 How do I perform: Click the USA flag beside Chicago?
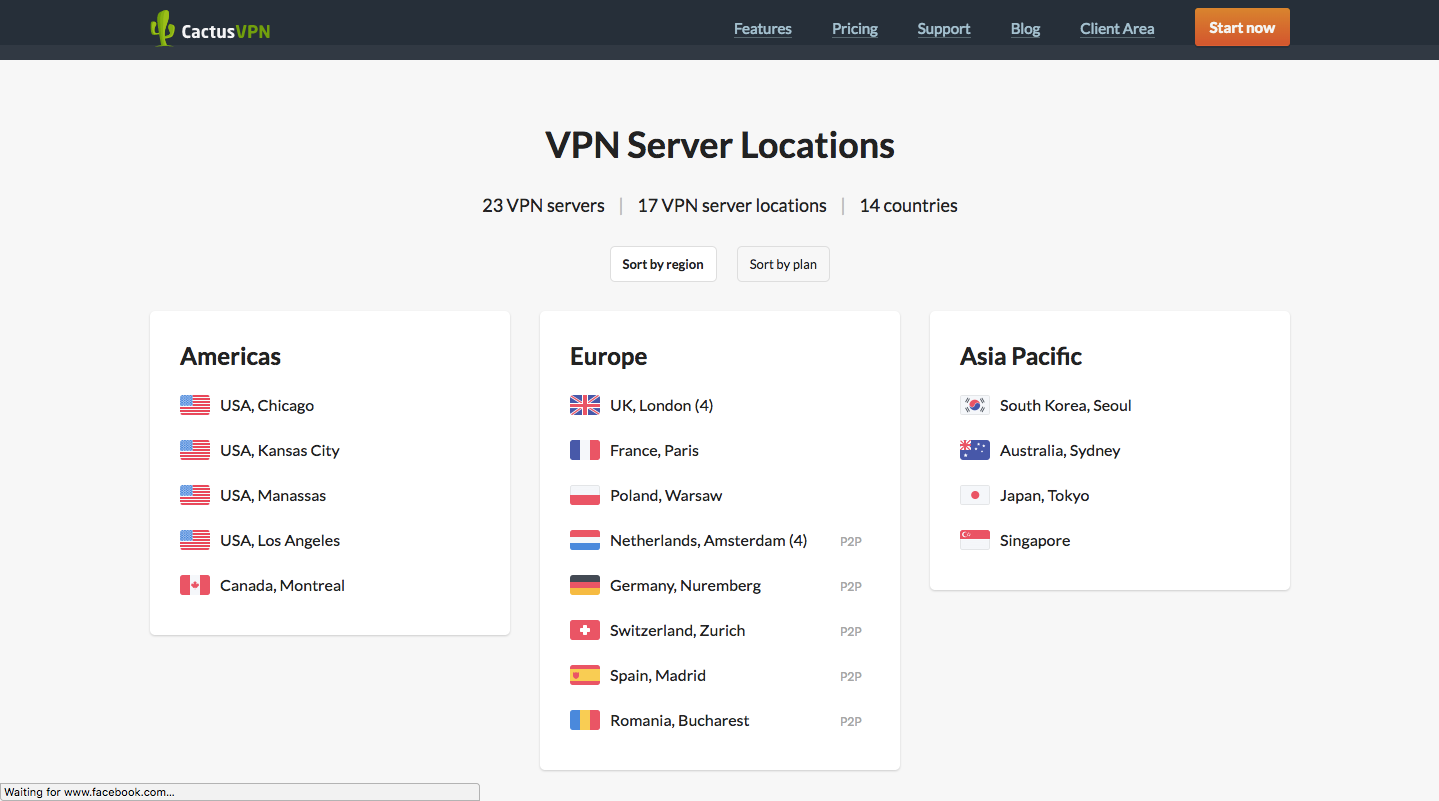coord(195,405)
